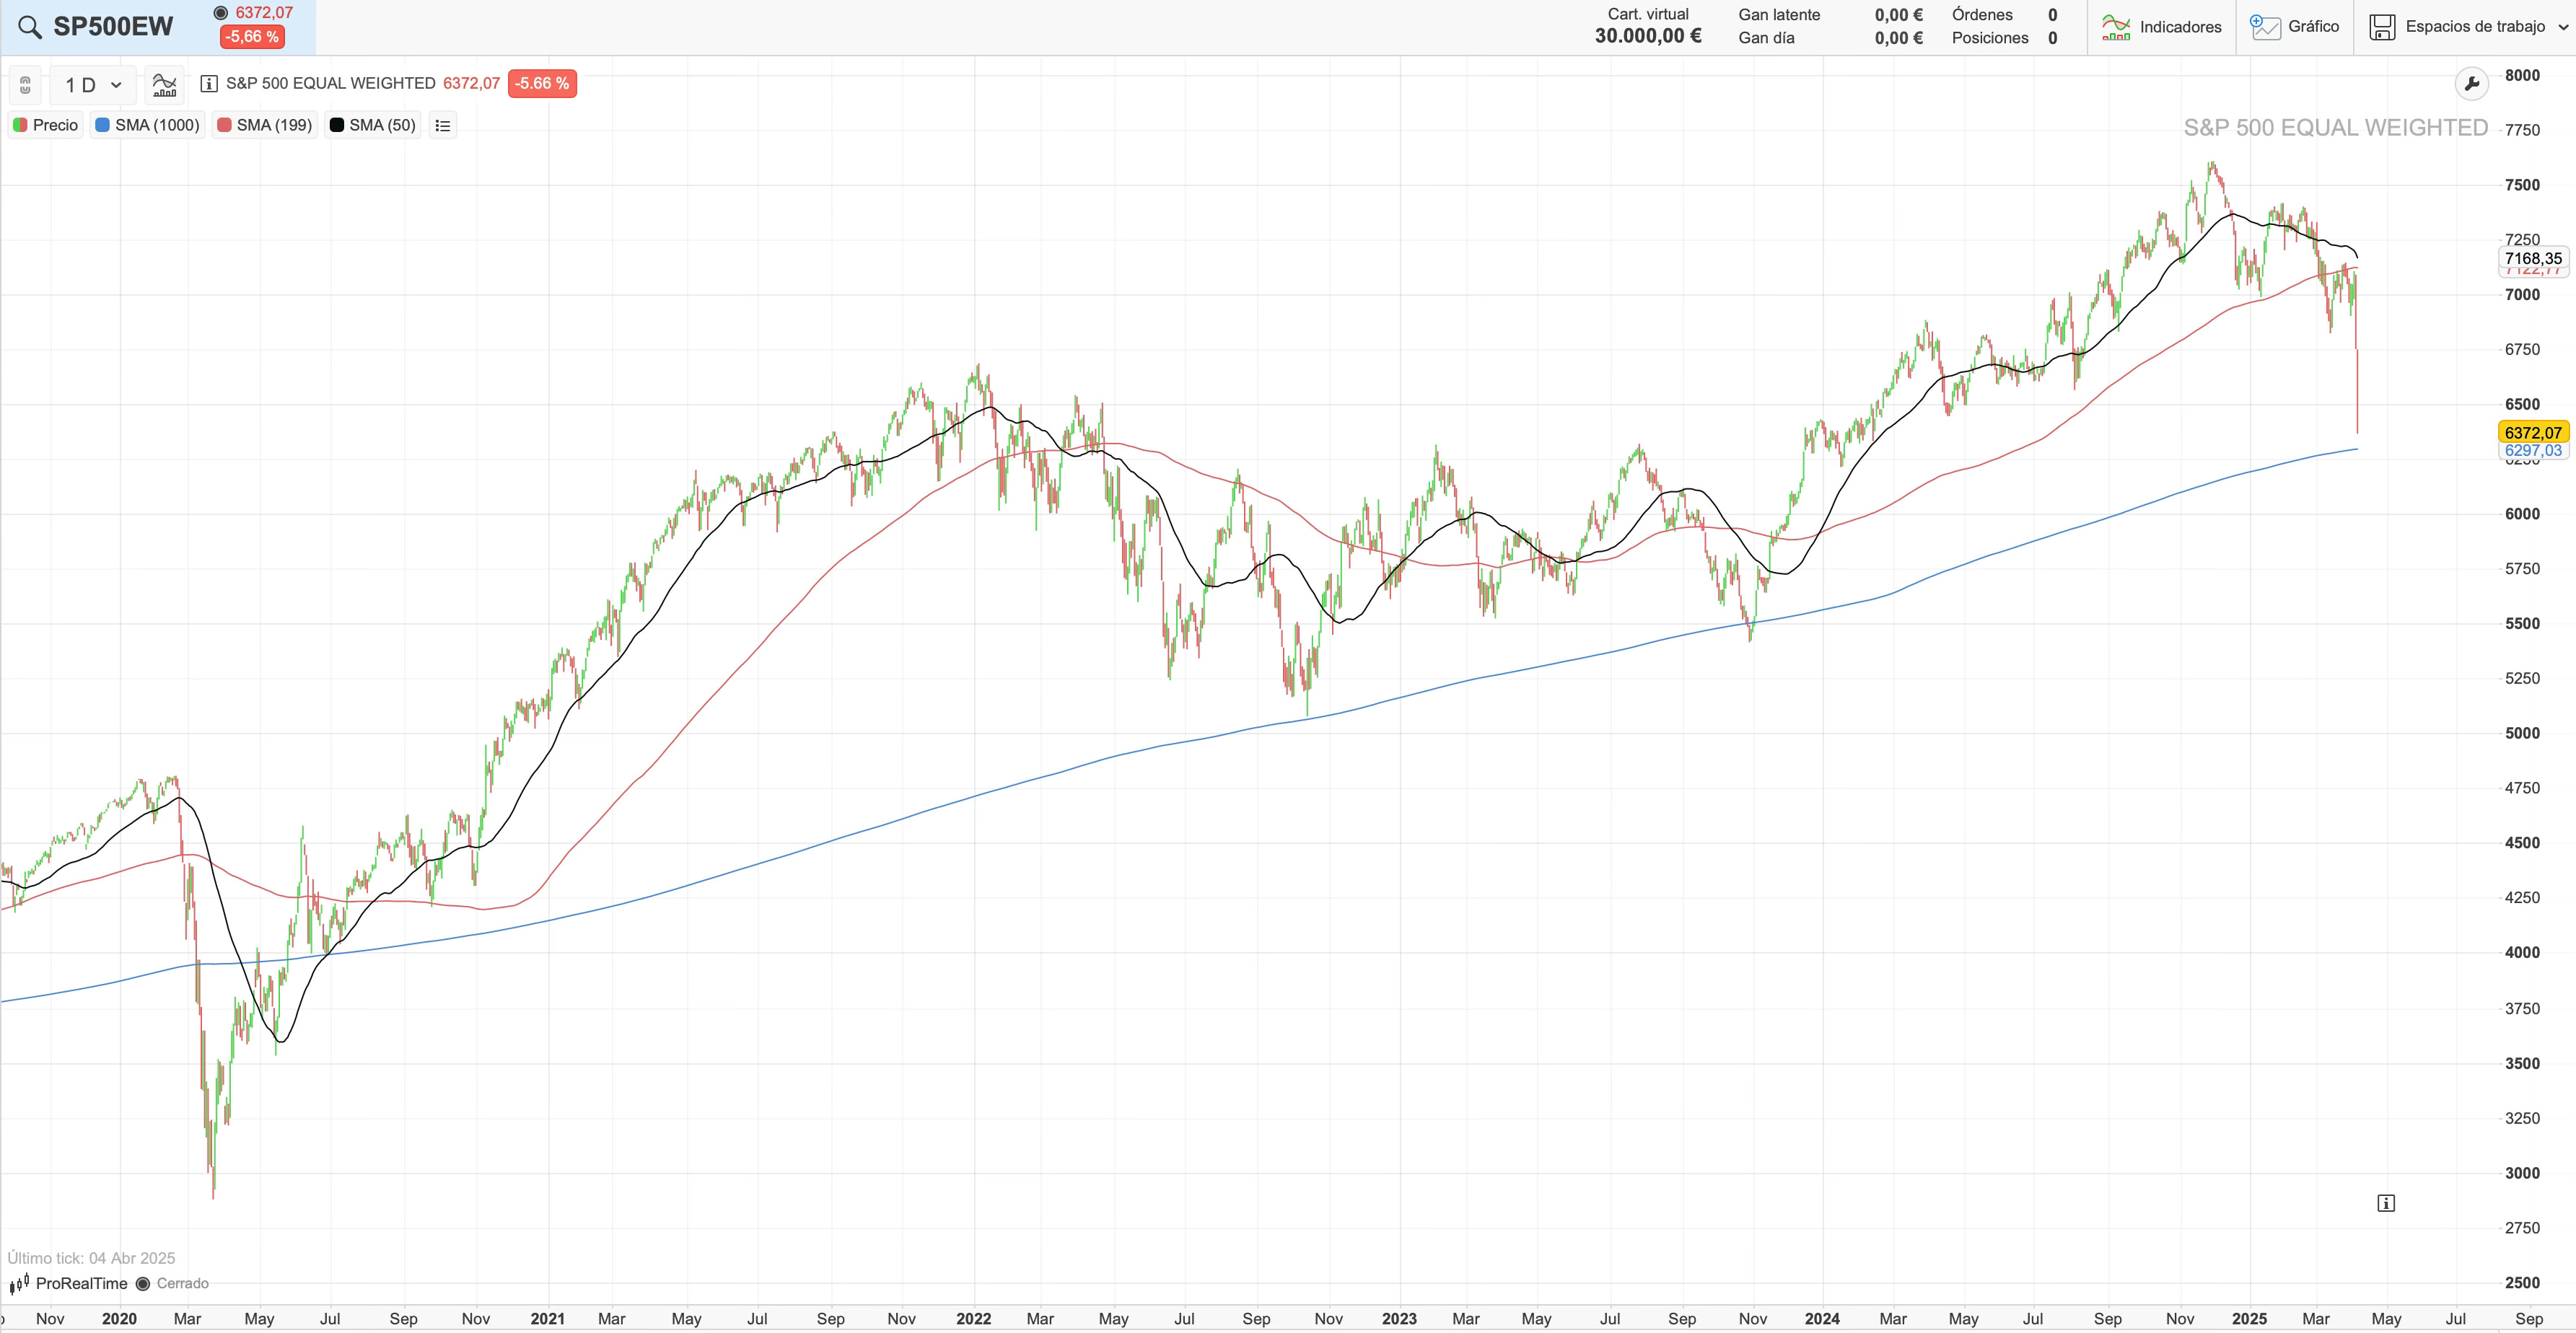Click the info icon before S&P 500 EQUAL WEIGHTED
Screen dimensions: 2576x1333
[209, 84]
